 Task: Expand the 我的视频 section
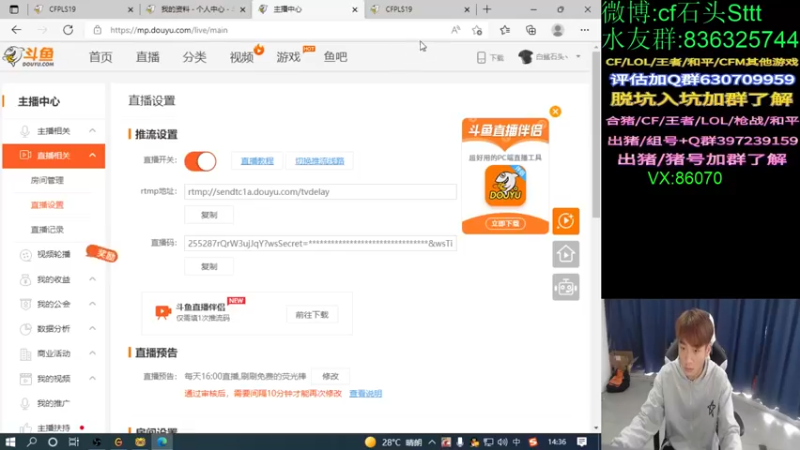click(x=92, y=378)
